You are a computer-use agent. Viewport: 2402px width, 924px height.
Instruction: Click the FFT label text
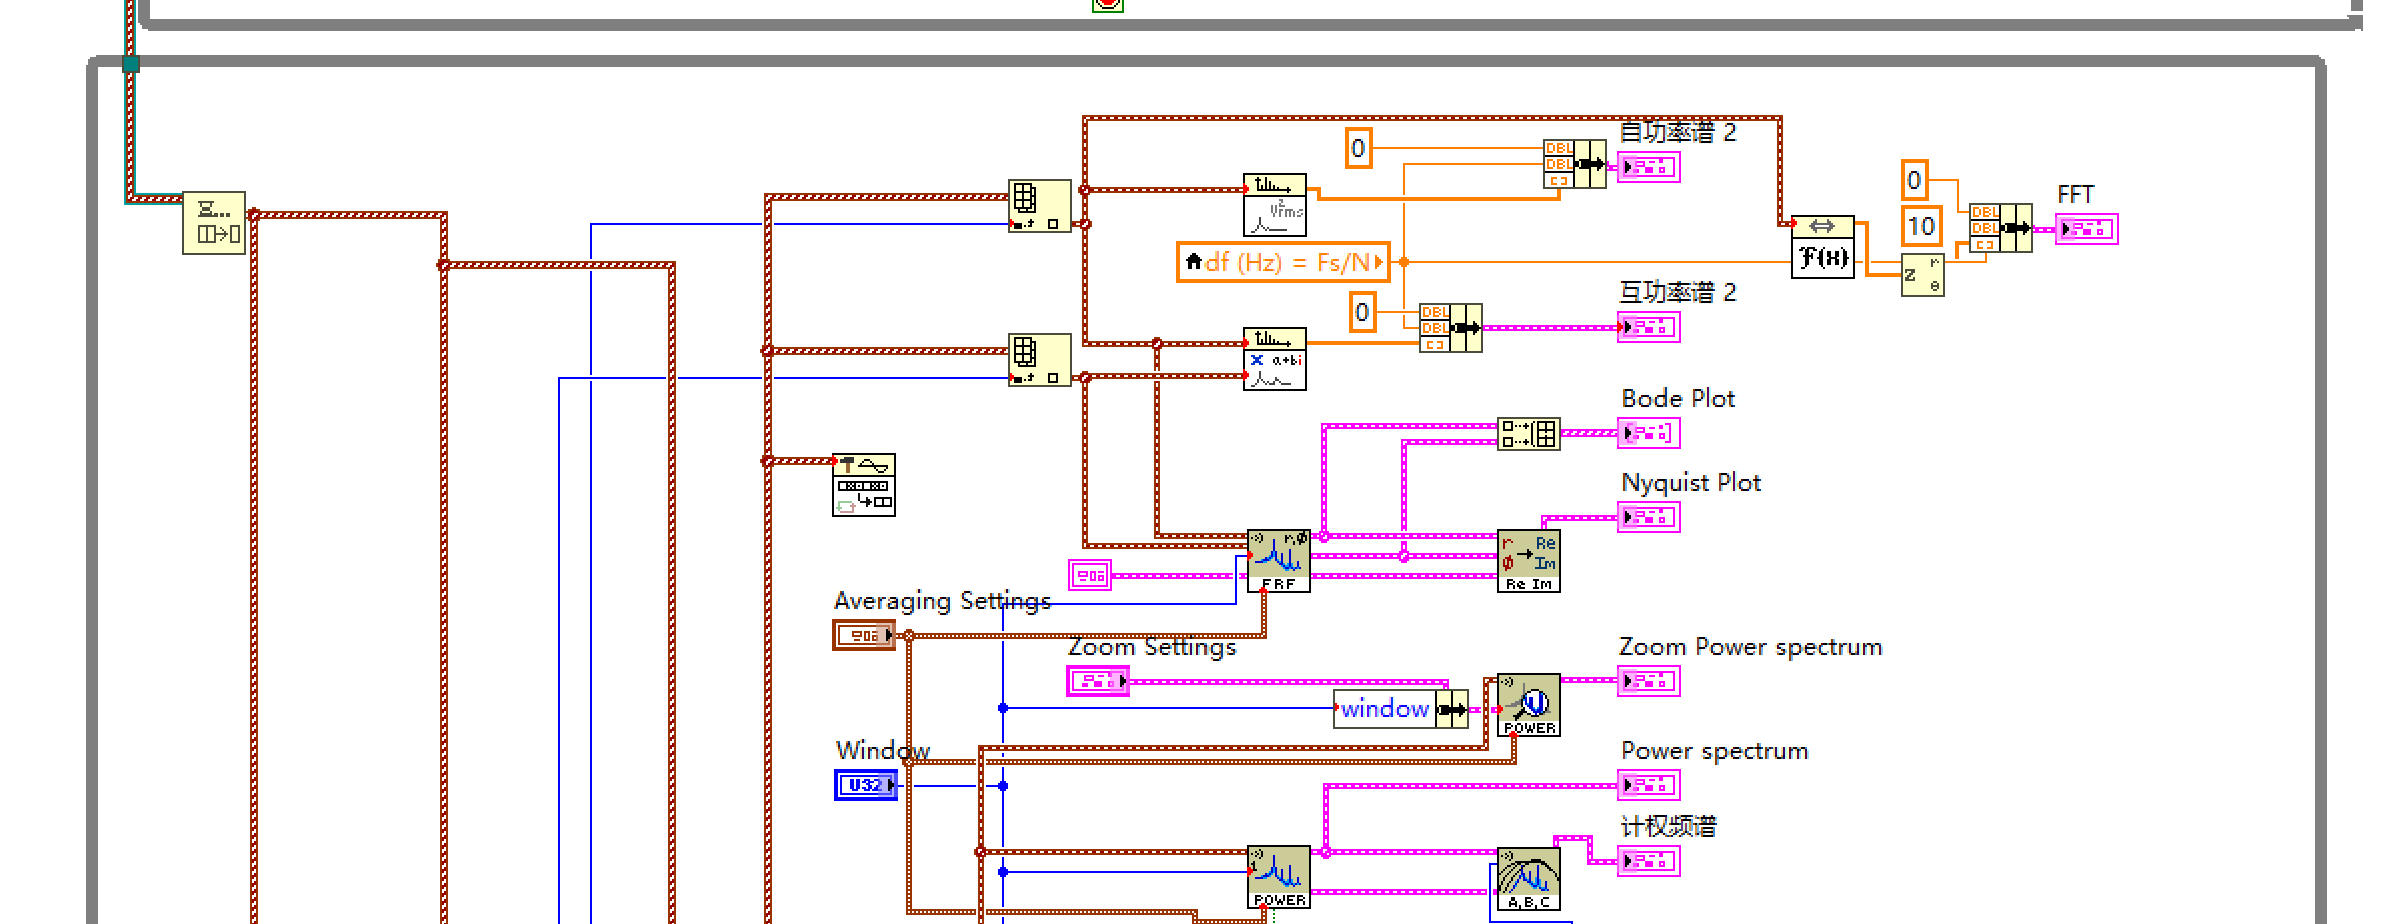(x=2076, y=194)
